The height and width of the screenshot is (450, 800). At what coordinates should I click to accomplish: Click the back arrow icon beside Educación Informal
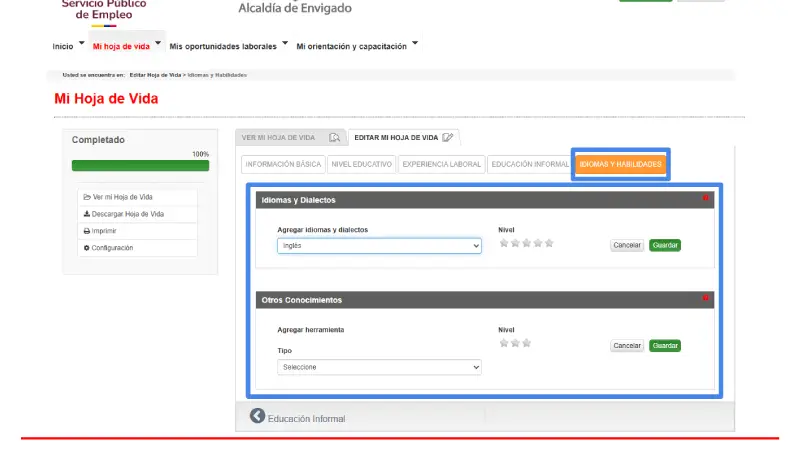coord(257,417)
